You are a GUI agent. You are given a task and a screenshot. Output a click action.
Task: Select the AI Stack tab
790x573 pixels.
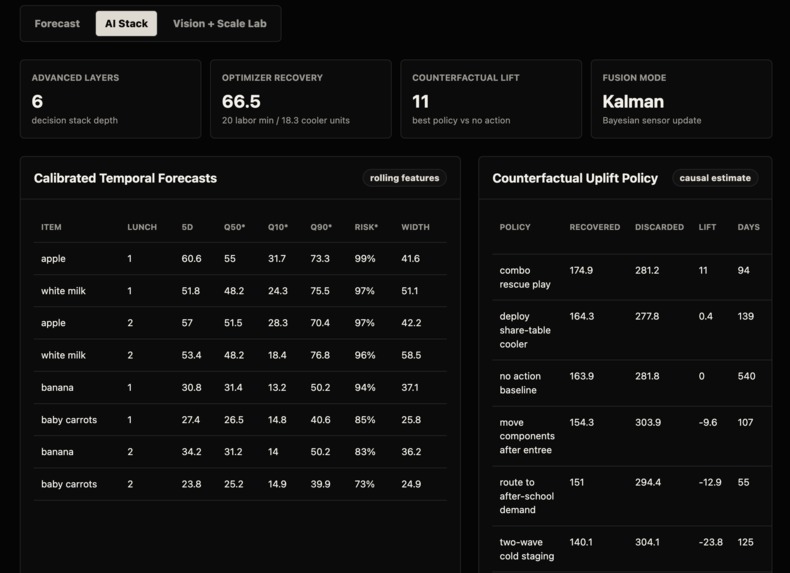pyautogui.click(x=126, y=24)
